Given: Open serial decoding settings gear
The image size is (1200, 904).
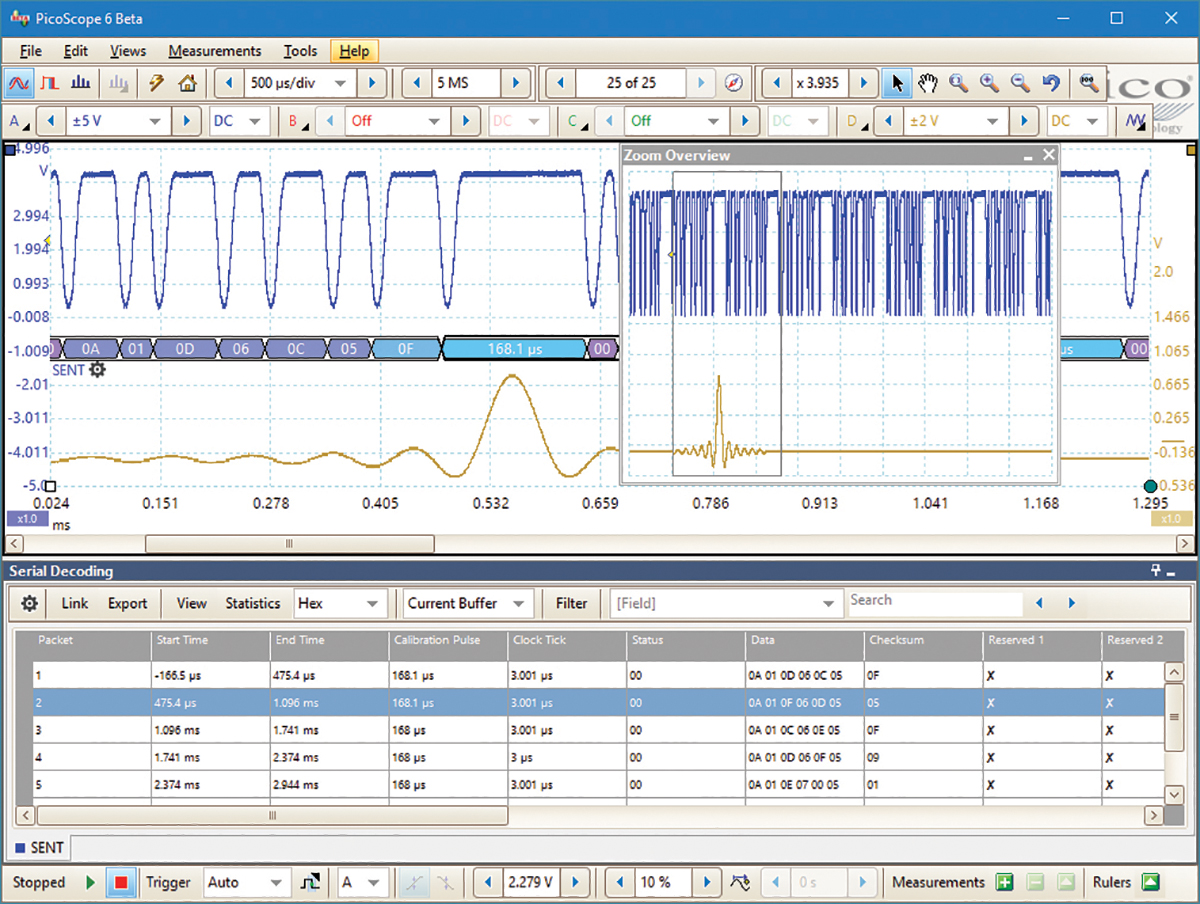Looking at the screenshot, I should (30, 604).
